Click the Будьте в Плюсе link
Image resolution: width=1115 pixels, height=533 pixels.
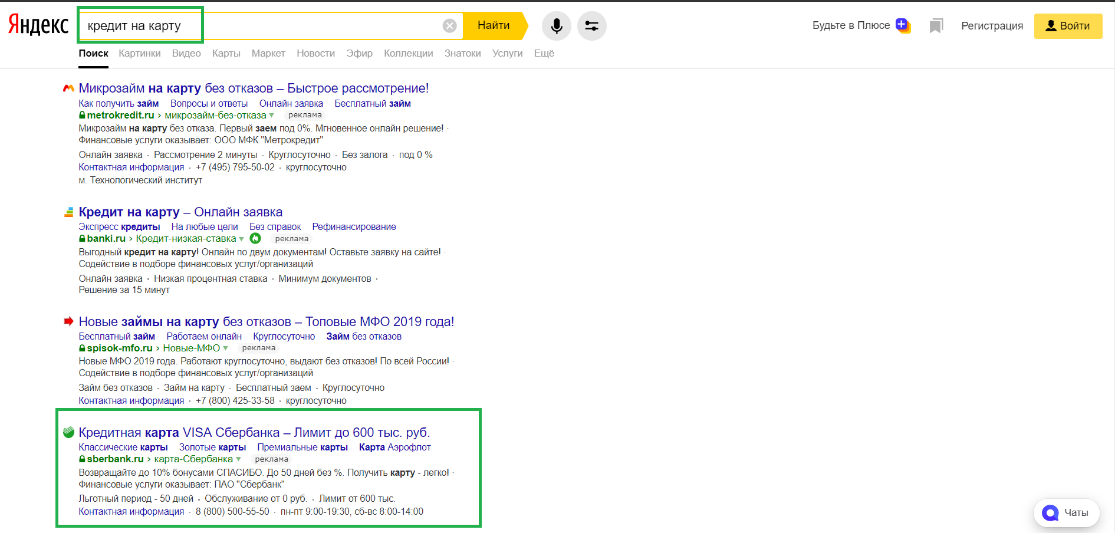click(851, 26)
